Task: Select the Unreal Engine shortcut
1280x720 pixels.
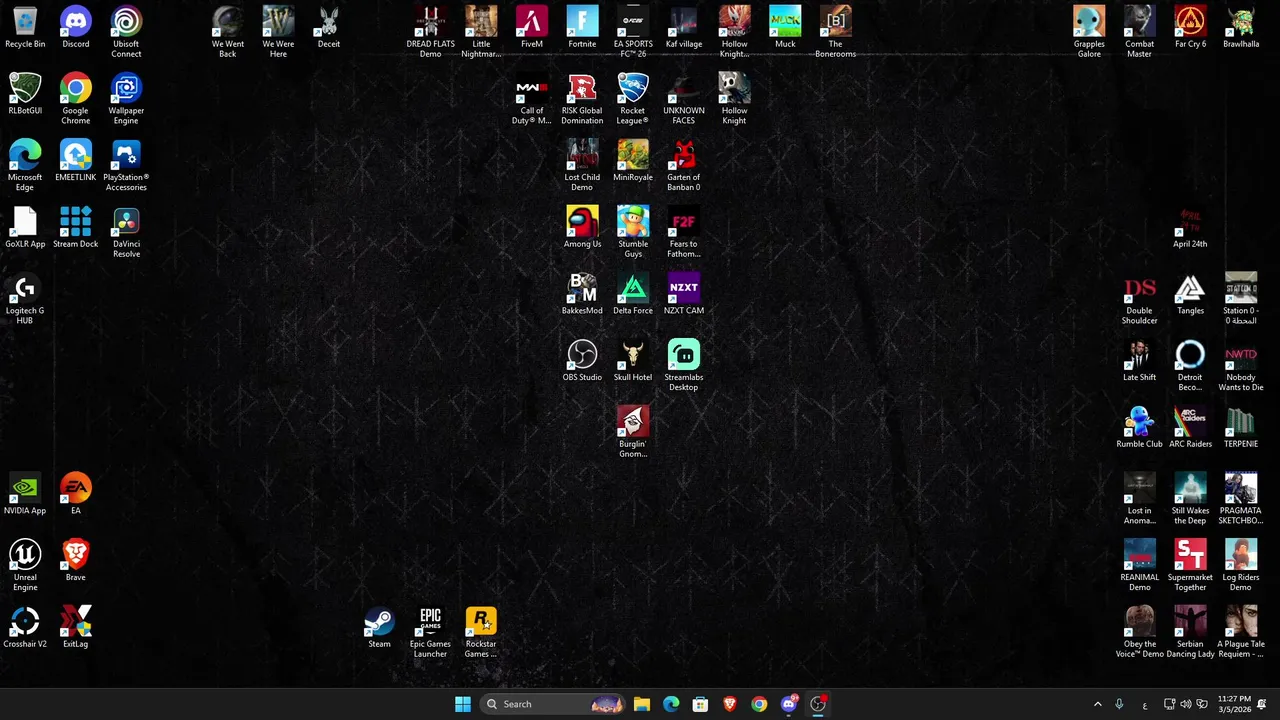Action: (x=25, y=566)
